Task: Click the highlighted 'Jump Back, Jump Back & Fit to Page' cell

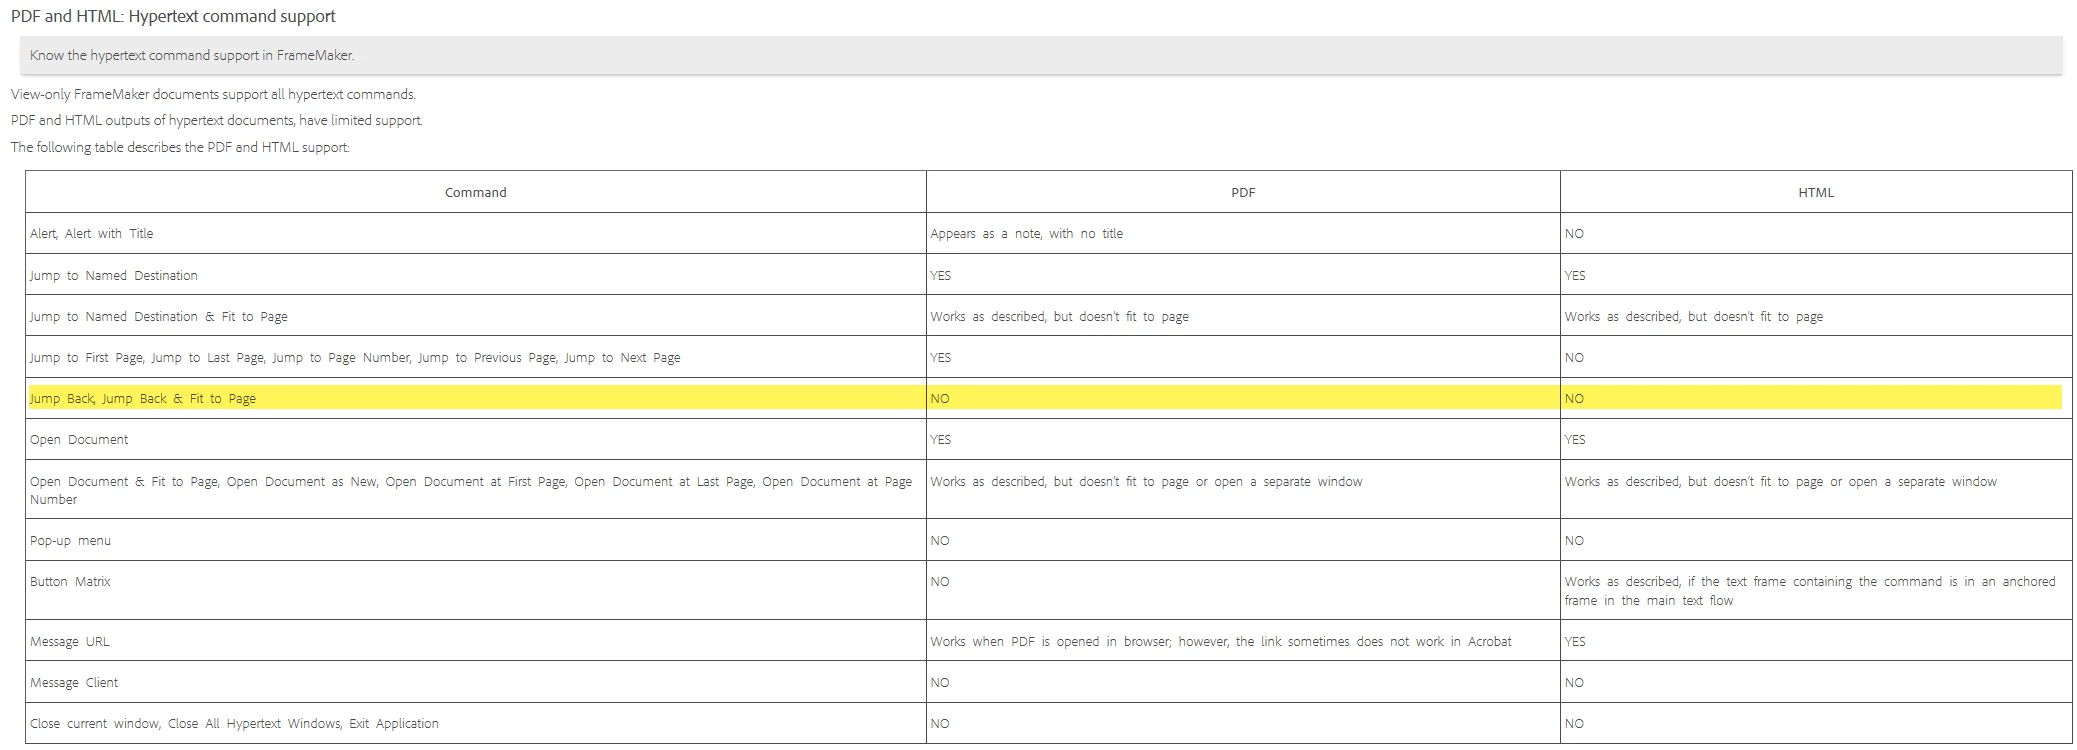Action: pyautogui.click(x=476, y=398)
